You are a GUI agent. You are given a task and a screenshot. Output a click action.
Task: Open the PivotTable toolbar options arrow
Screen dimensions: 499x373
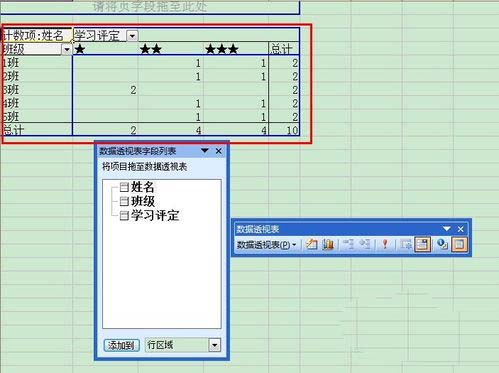click(447, 229)
